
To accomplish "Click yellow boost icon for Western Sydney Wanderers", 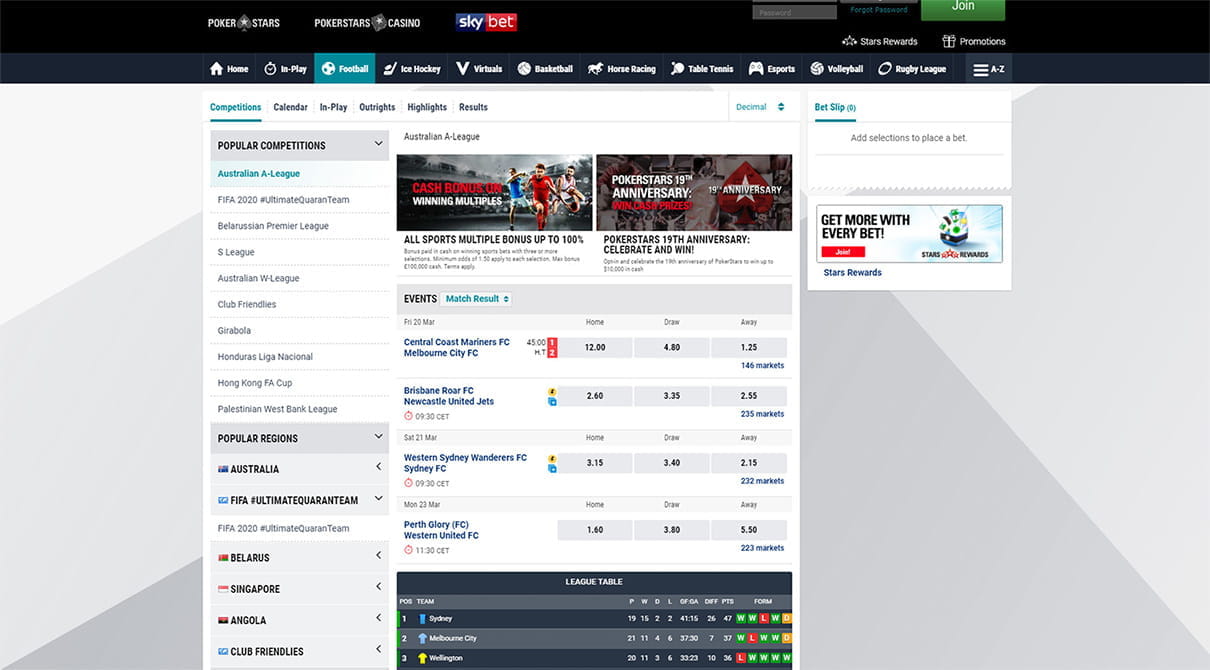I will point(552,458).
